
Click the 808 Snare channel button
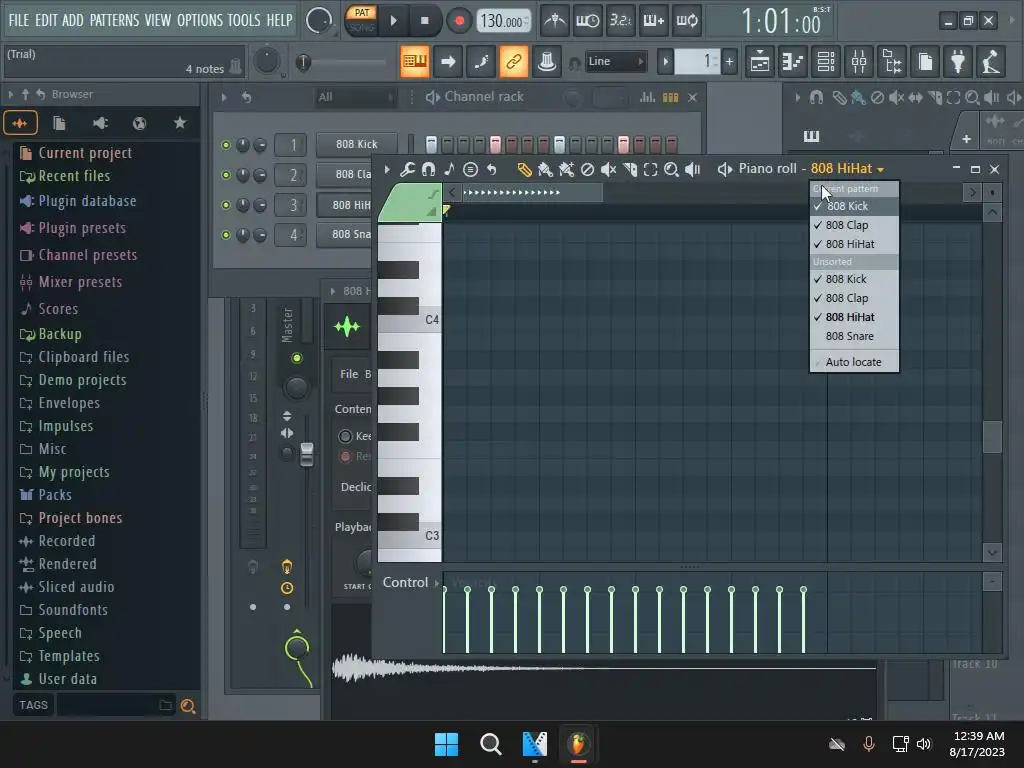tap(345, 234)
